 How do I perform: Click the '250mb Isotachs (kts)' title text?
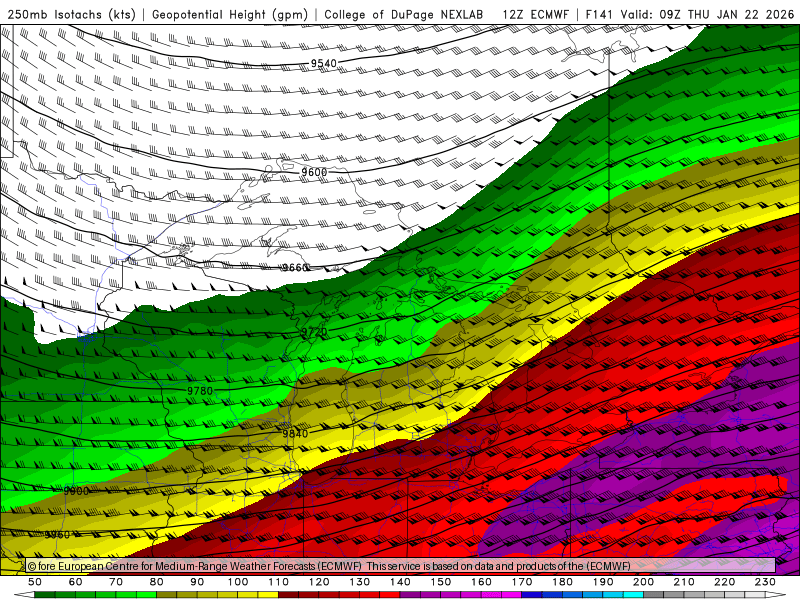coord(72,14)
